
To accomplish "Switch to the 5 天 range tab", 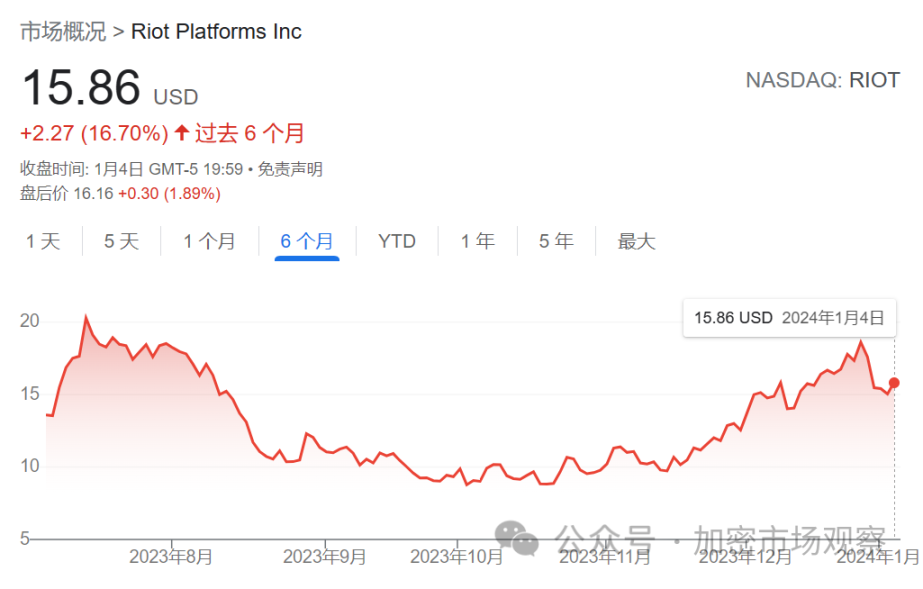I will point(121,241).
